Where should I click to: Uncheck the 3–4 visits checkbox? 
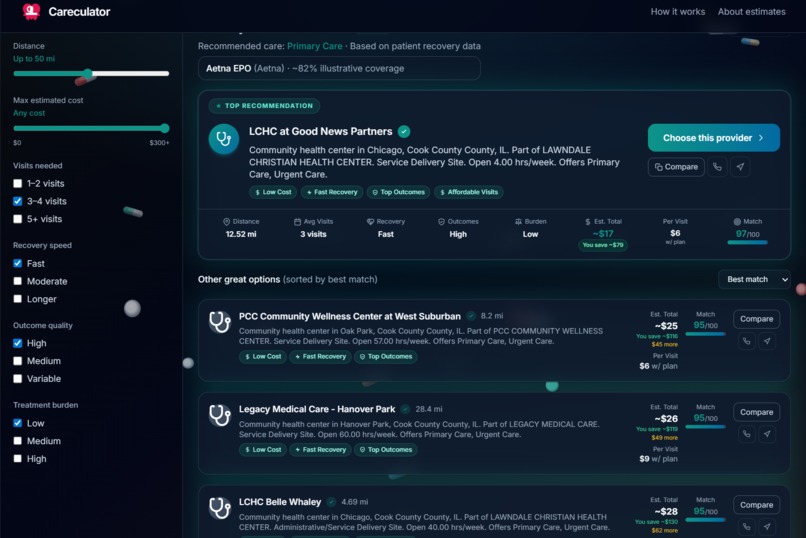tap(17, 201)
